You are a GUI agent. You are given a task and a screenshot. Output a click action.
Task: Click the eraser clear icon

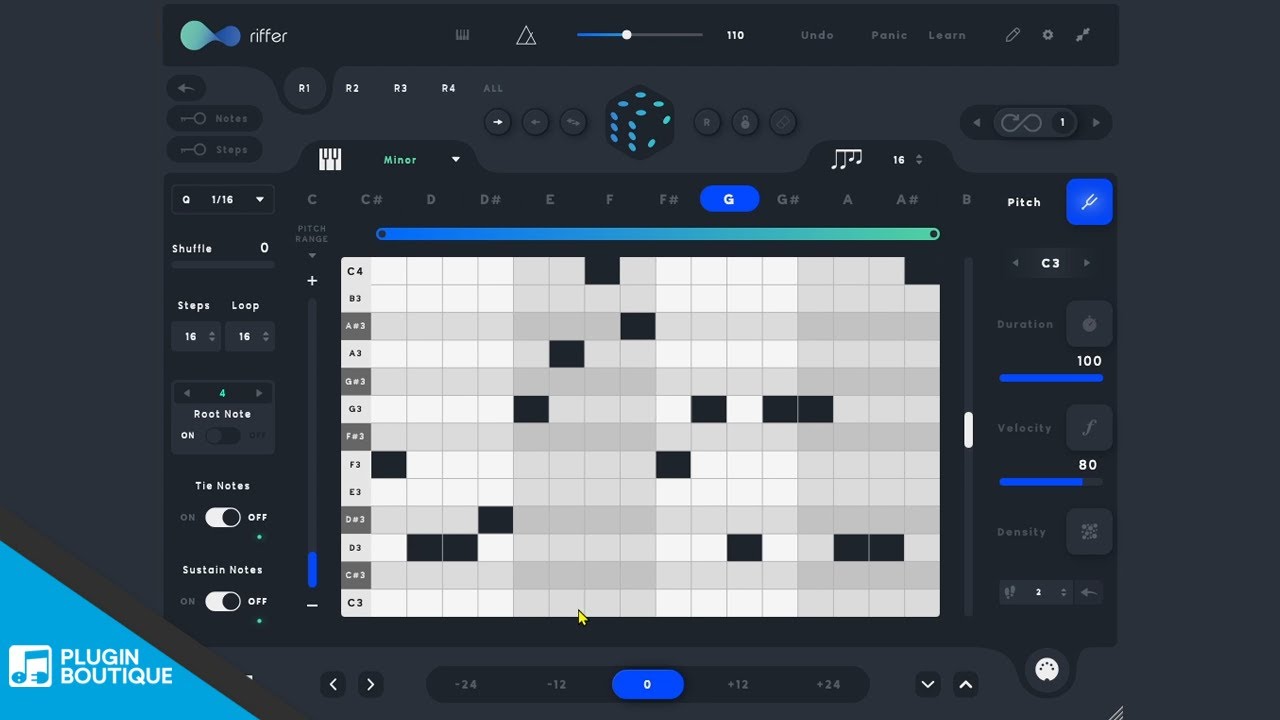tap(783, 122)
